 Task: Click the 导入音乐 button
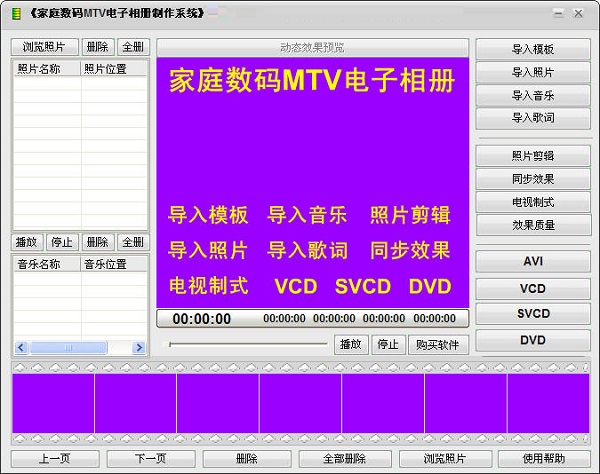coord(533,95)
